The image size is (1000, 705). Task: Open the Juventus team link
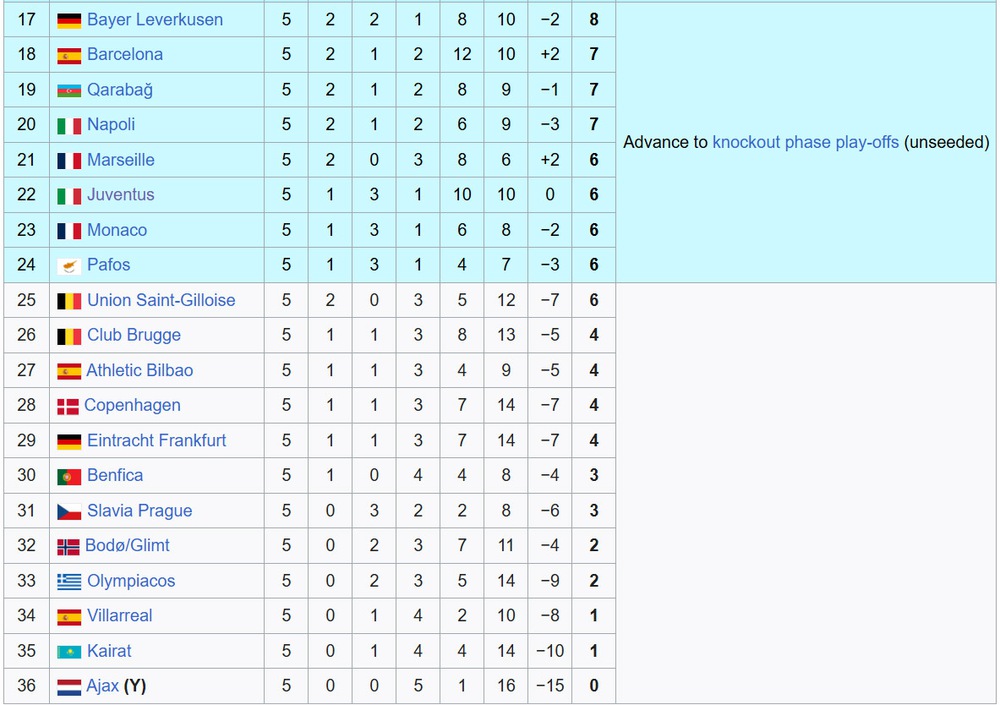(121, 195)
